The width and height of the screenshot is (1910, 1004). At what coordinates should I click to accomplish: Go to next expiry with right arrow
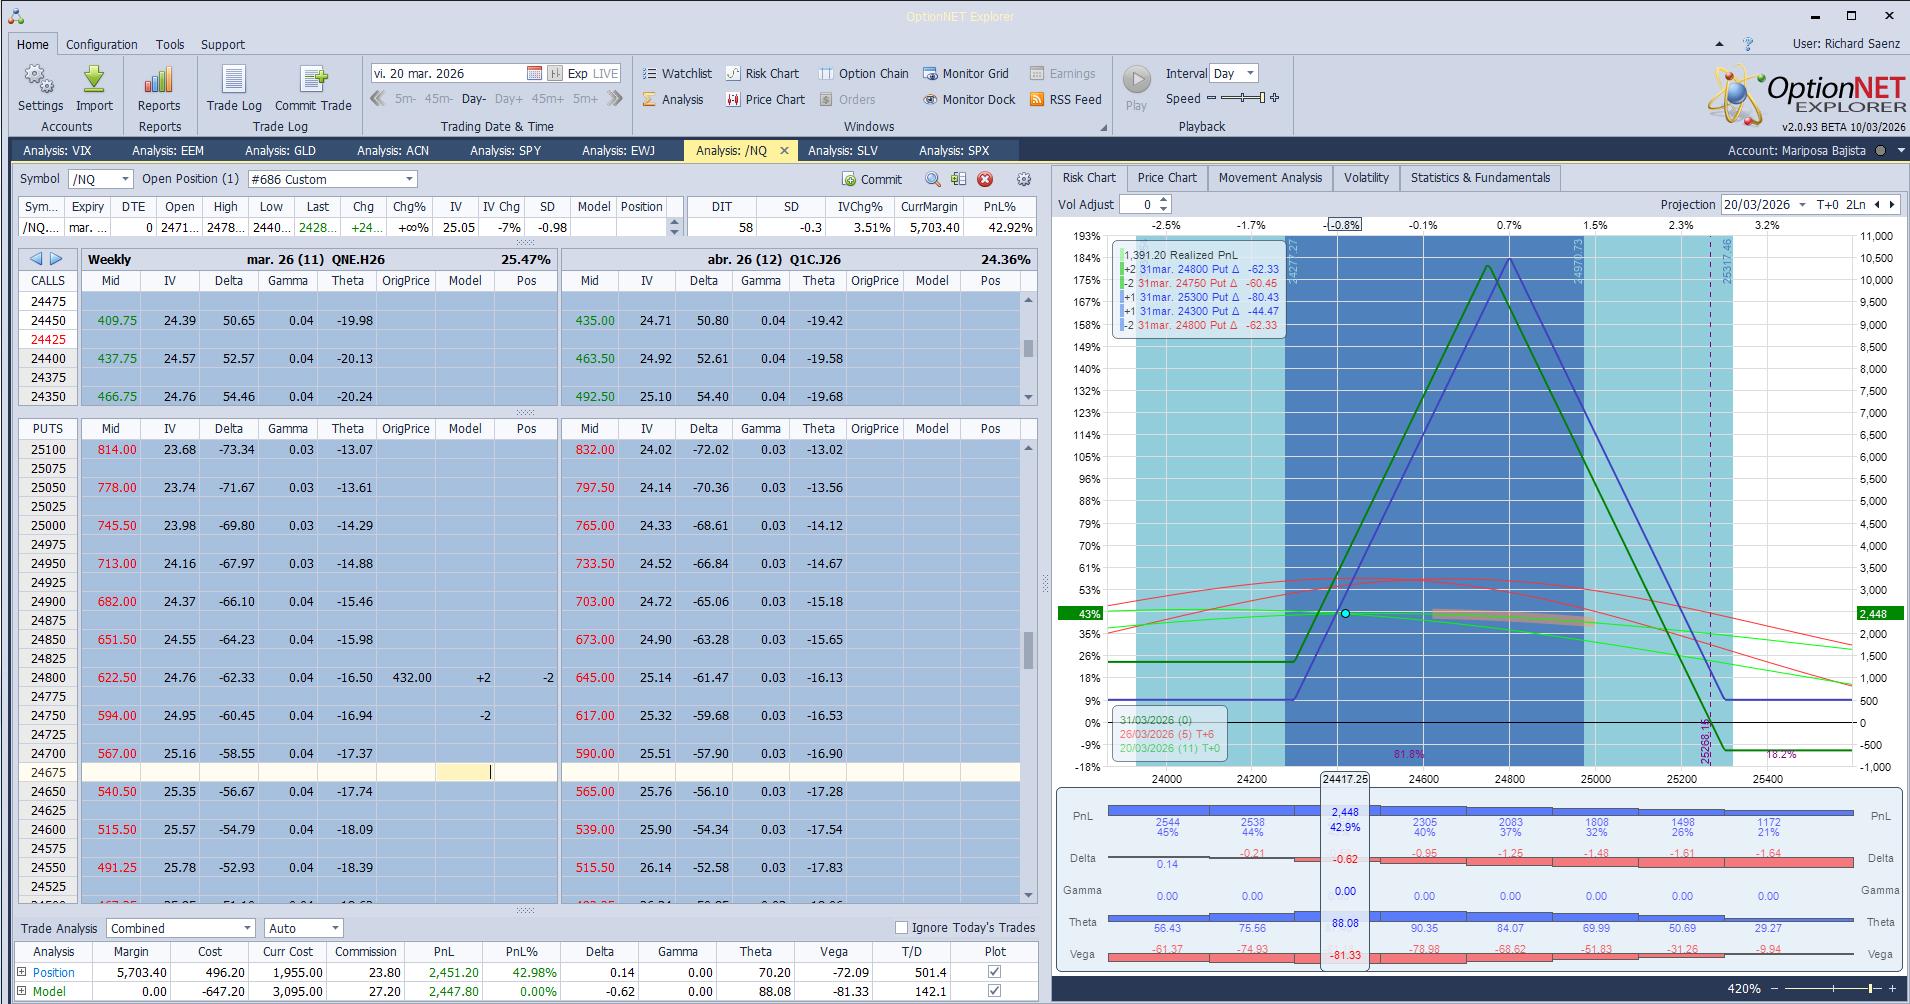pos(56,258)
